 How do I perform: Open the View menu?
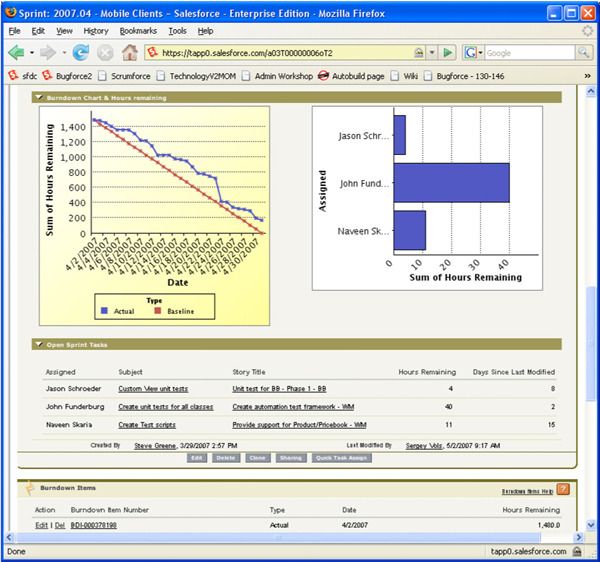coord(64,31)
